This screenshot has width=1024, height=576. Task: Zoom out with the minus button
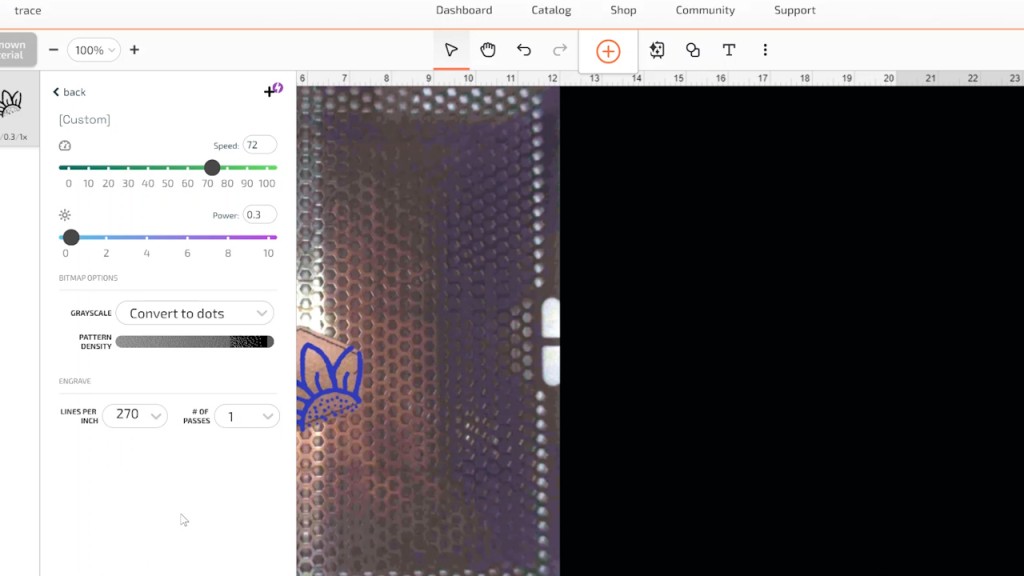coord(54,50)
